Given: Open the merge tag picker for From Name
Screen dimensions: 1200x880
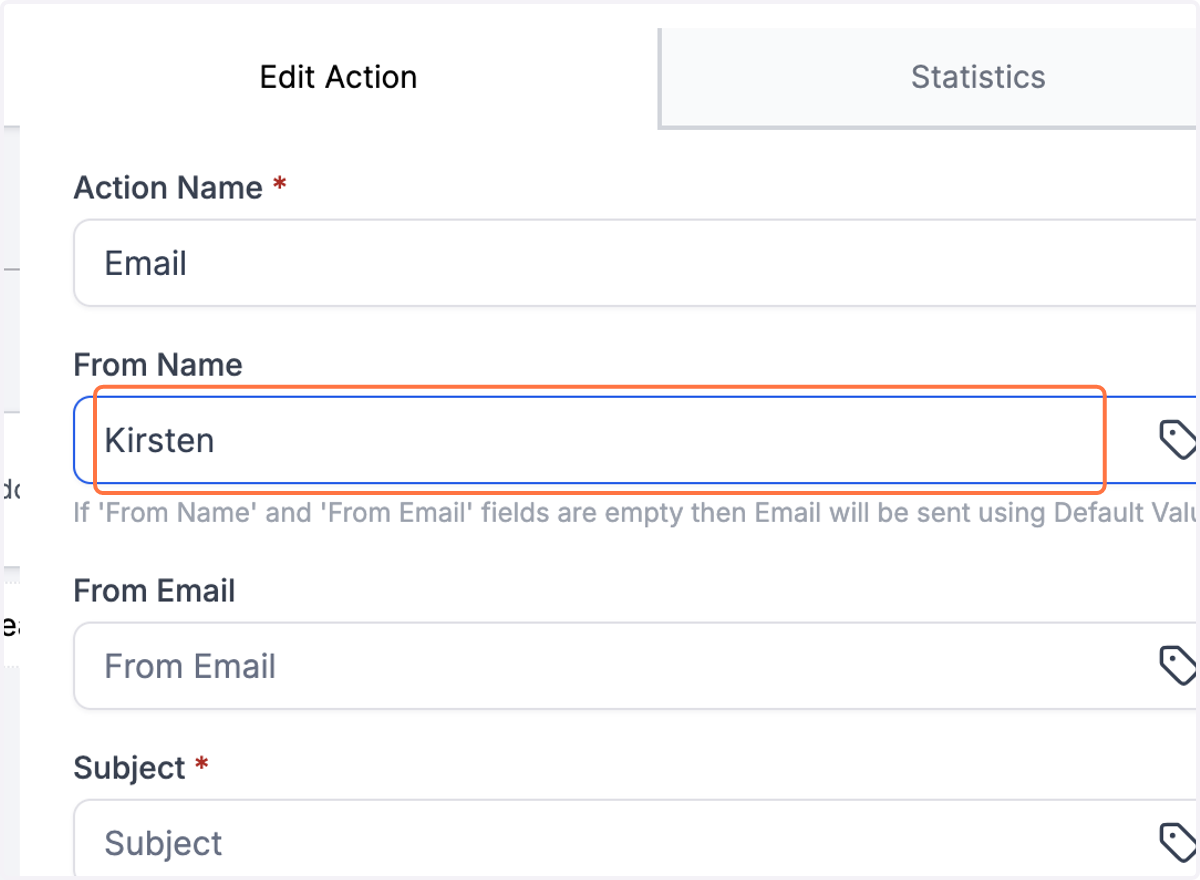Looking at the screenshot, I should [1177, 439].
